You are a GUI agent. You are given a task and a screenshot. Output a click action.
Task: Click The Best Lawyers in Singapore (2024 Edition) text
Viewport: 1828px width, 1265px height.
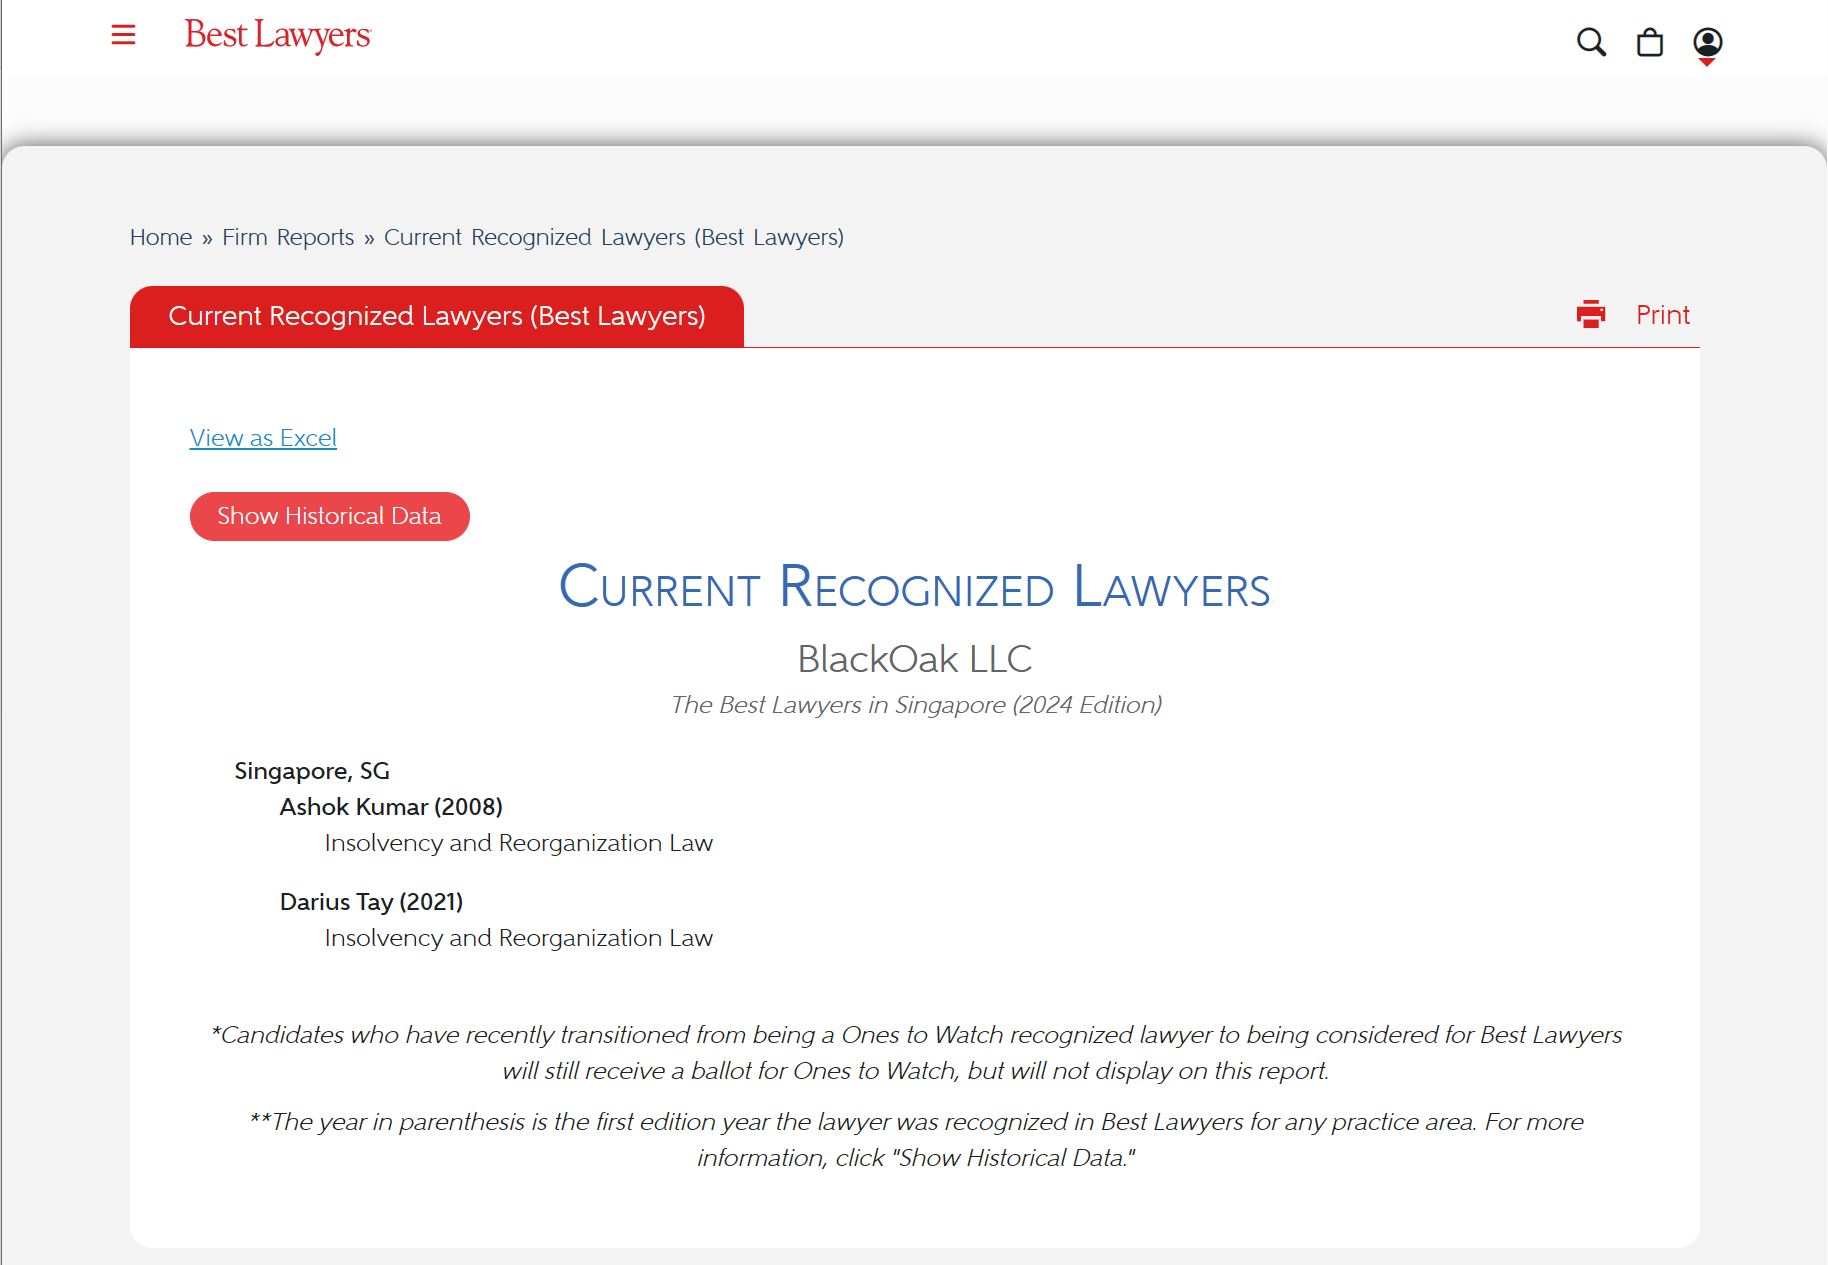click(916, 705)
